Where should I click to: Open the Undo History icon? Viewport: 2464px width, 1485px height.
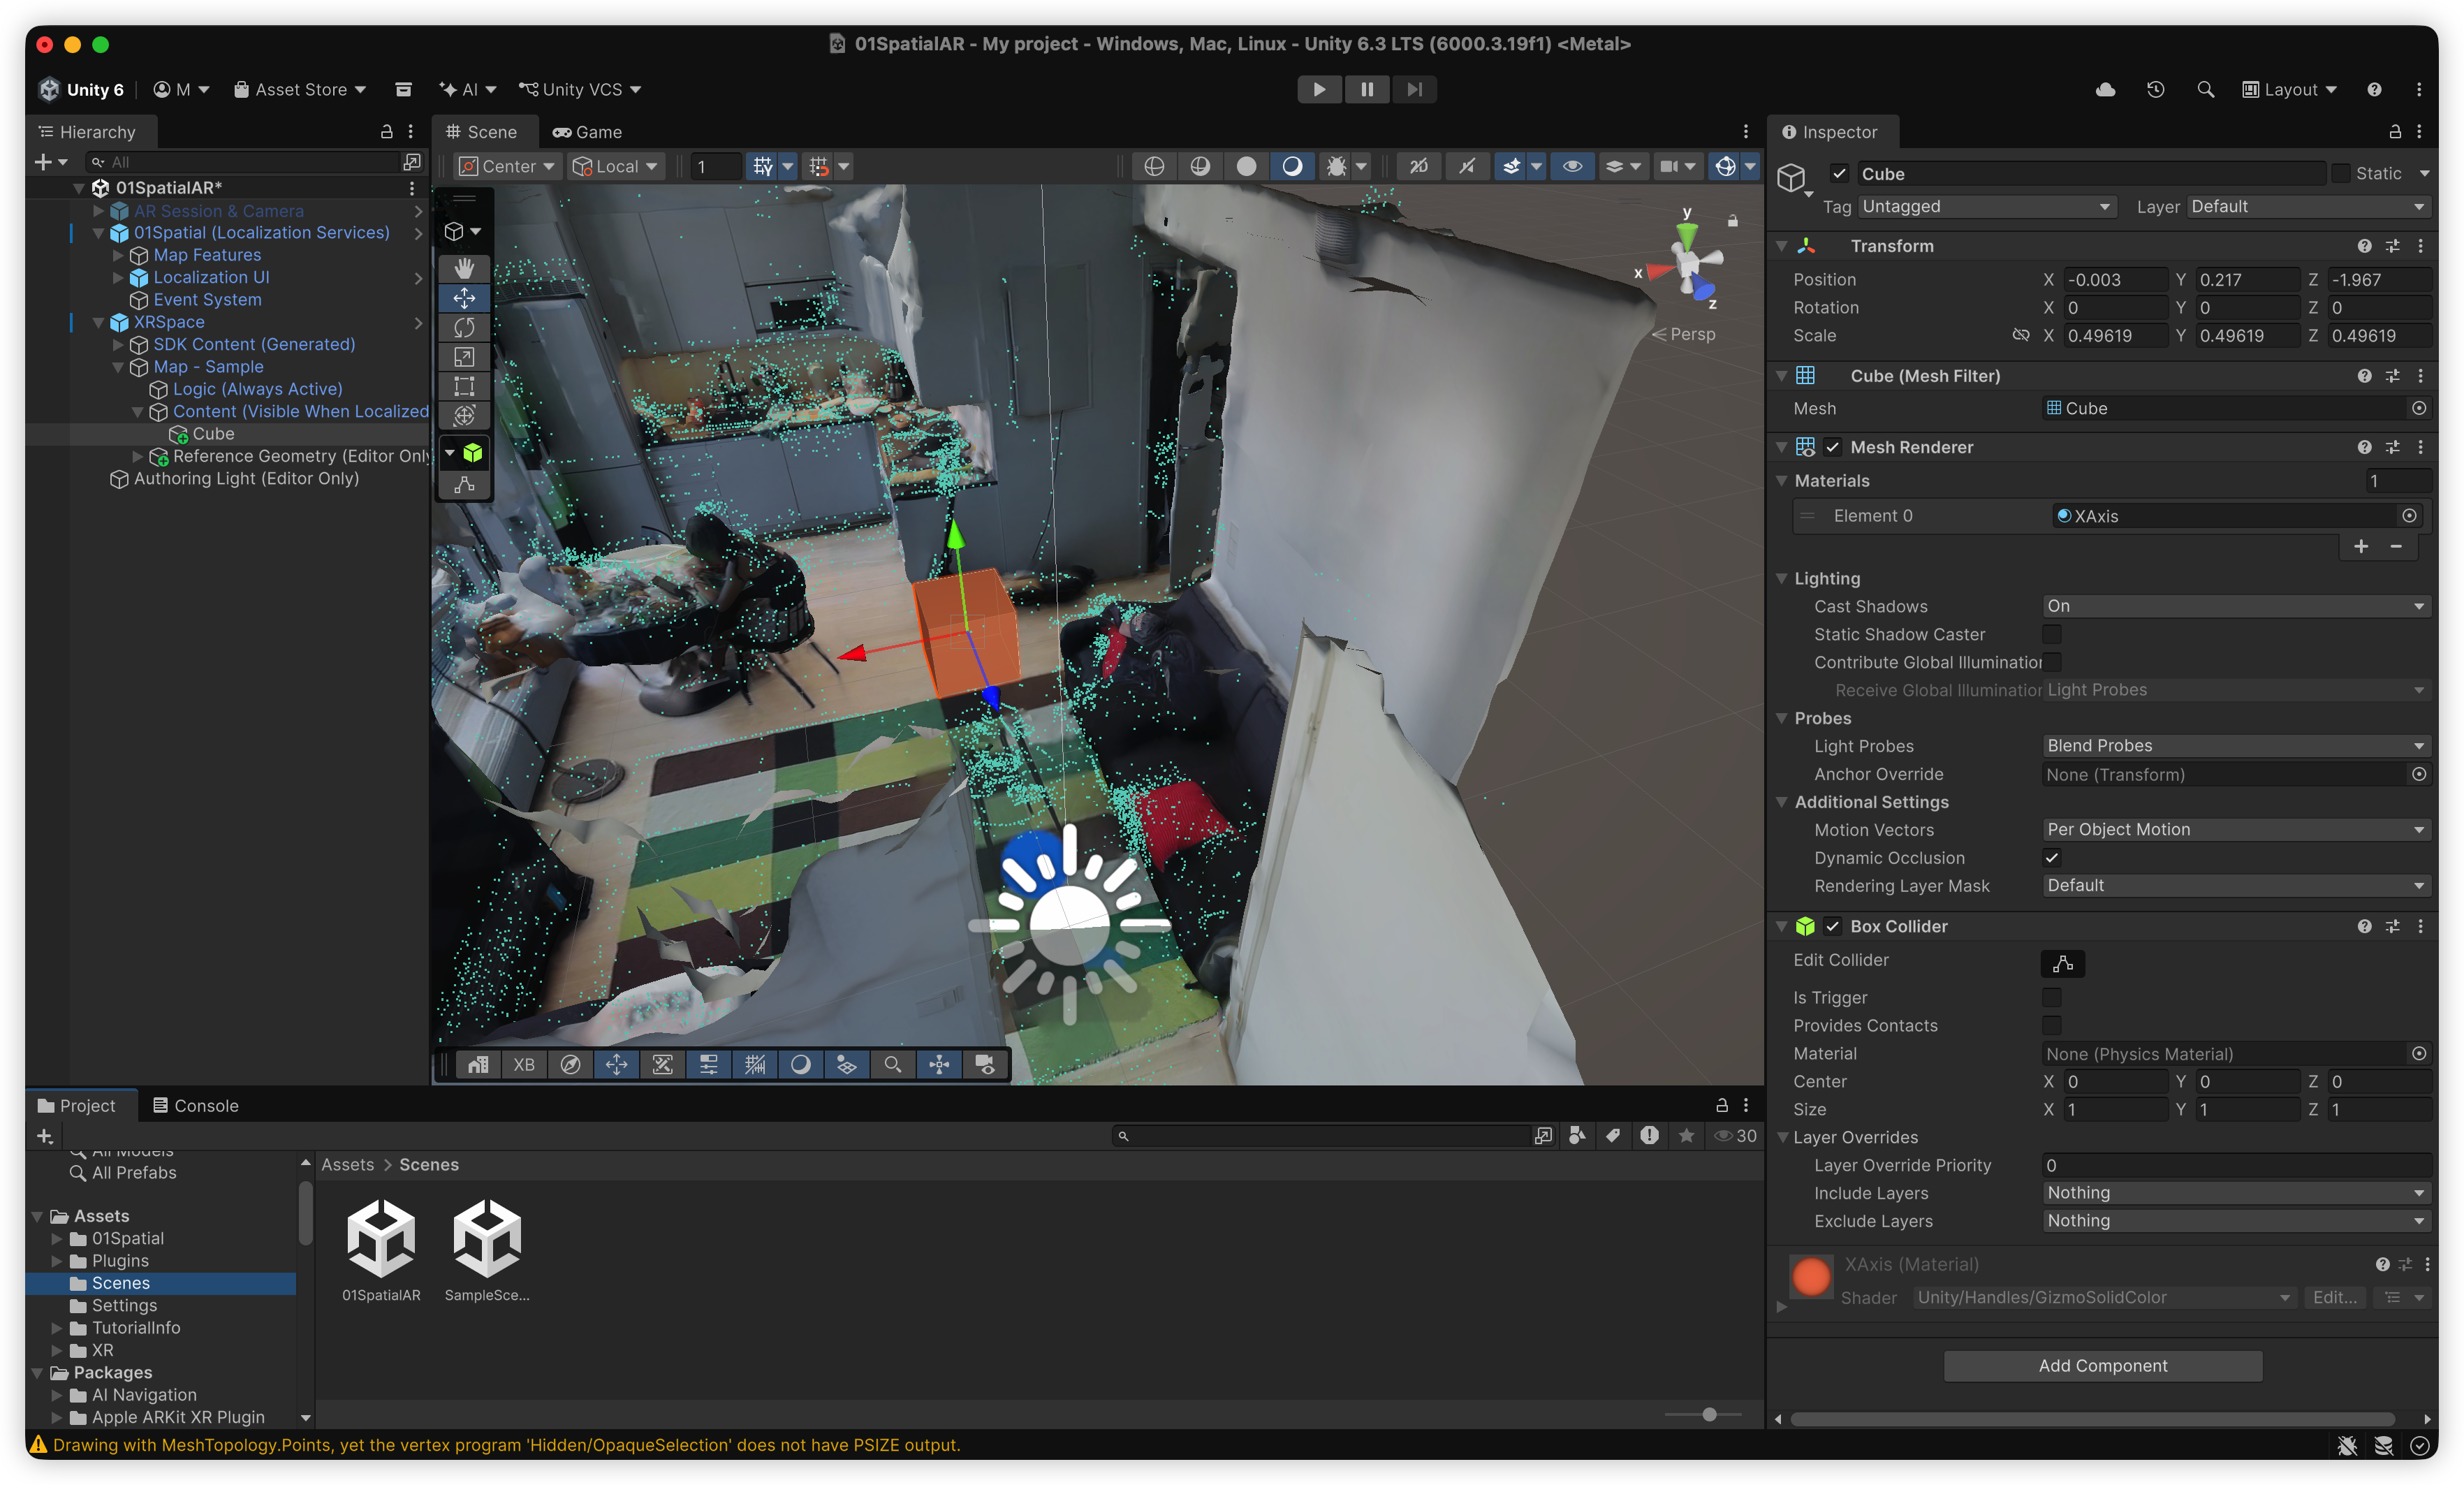2155,89
